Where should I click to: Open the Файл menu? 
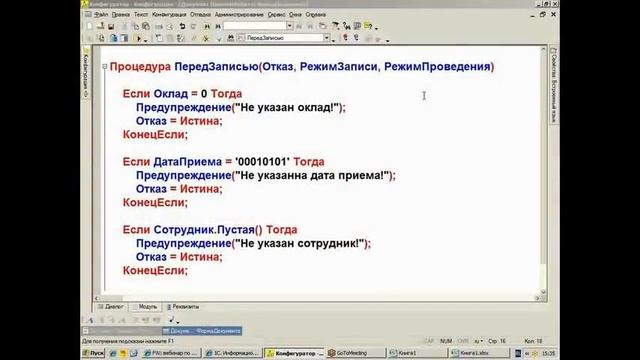pos(101,14)
